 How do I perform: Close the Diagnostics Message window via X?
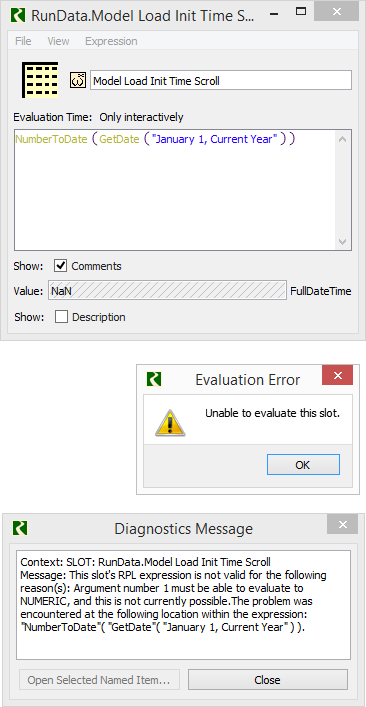click(343, 524)
